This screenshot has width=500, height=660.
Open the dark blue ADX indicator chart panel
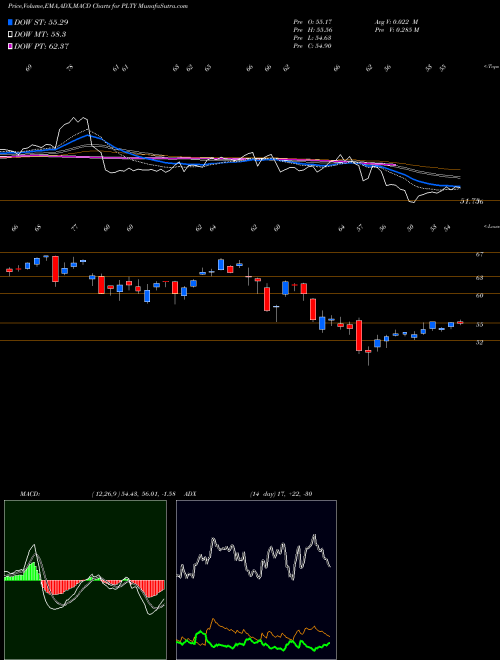(x=256, y=580)
